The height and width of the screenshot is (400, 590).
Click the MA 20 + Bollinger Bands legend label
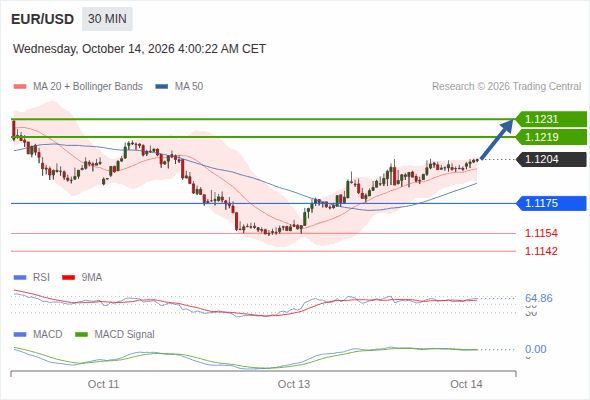coord(88,87)
